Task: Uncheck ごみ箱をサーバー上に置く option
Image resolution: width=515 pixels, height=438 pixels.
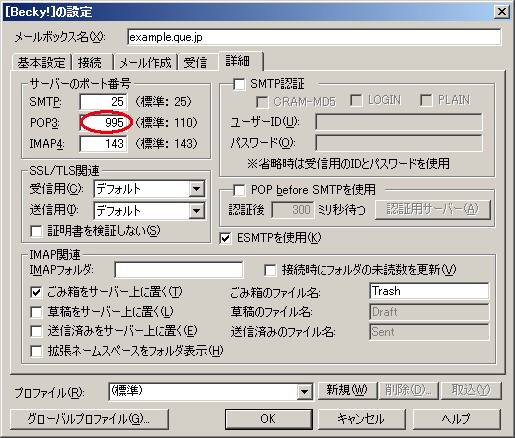Action: pyautogui.click(x=36, y=292)
